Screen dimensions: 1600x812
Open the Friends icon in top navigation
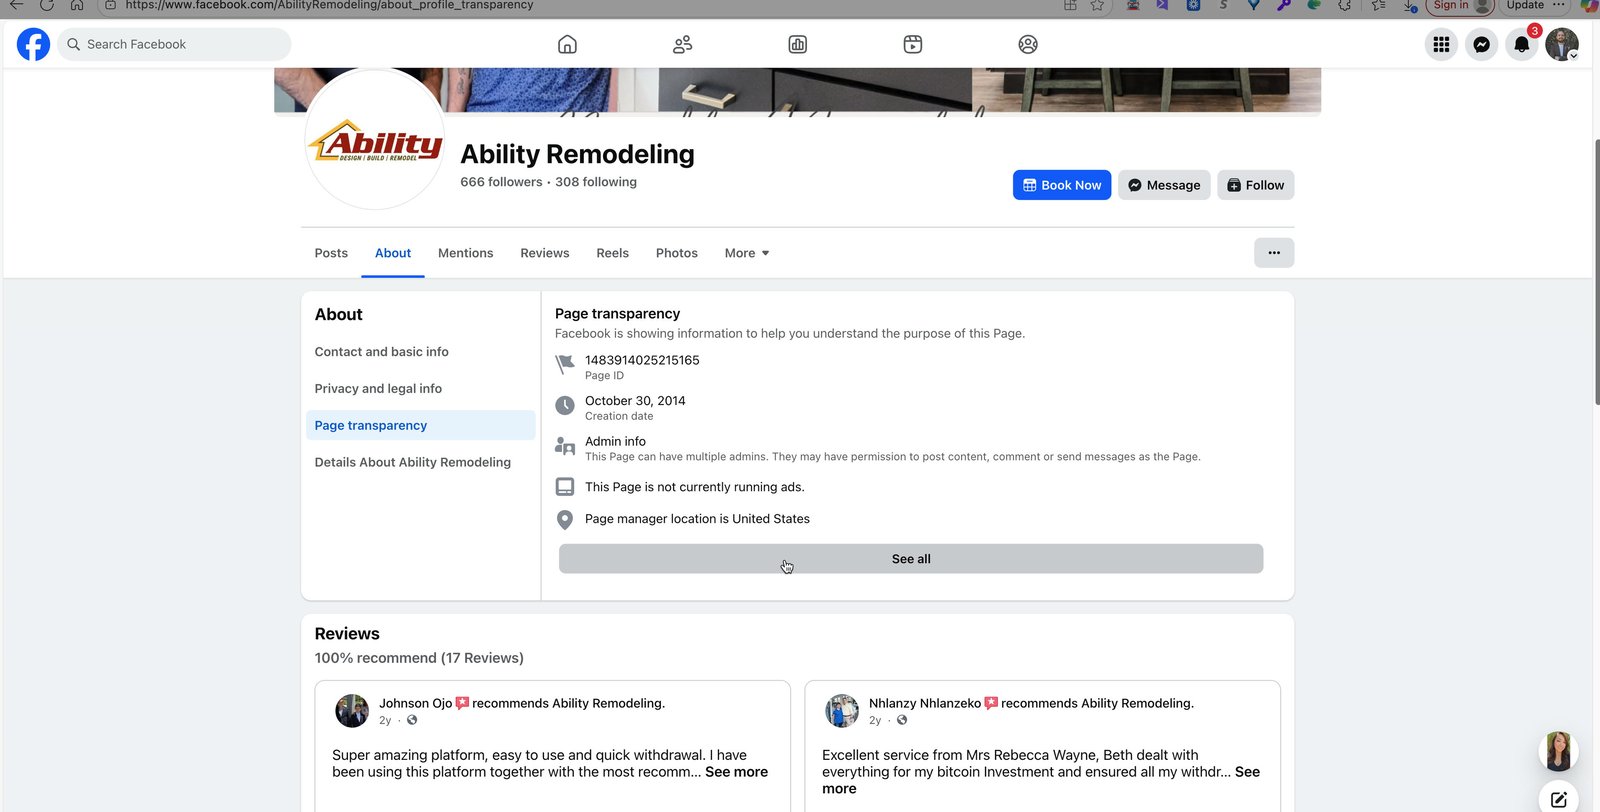click(683, 44)
